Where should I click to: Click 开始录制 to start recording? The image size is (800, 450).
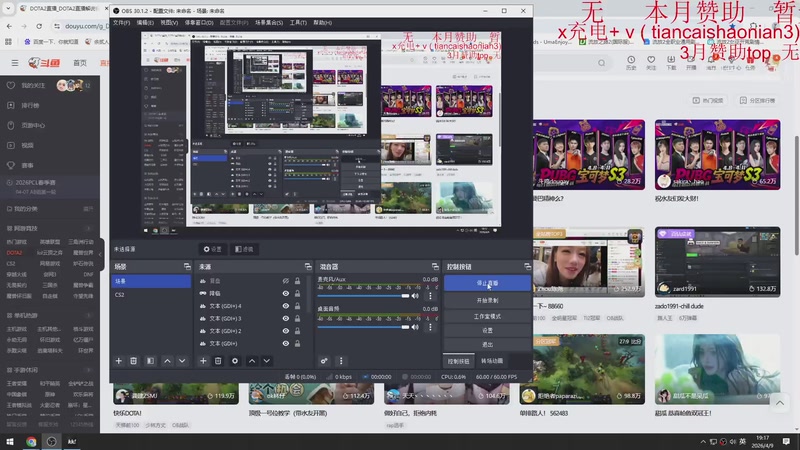pyautogui.click(x=487, y=301)
